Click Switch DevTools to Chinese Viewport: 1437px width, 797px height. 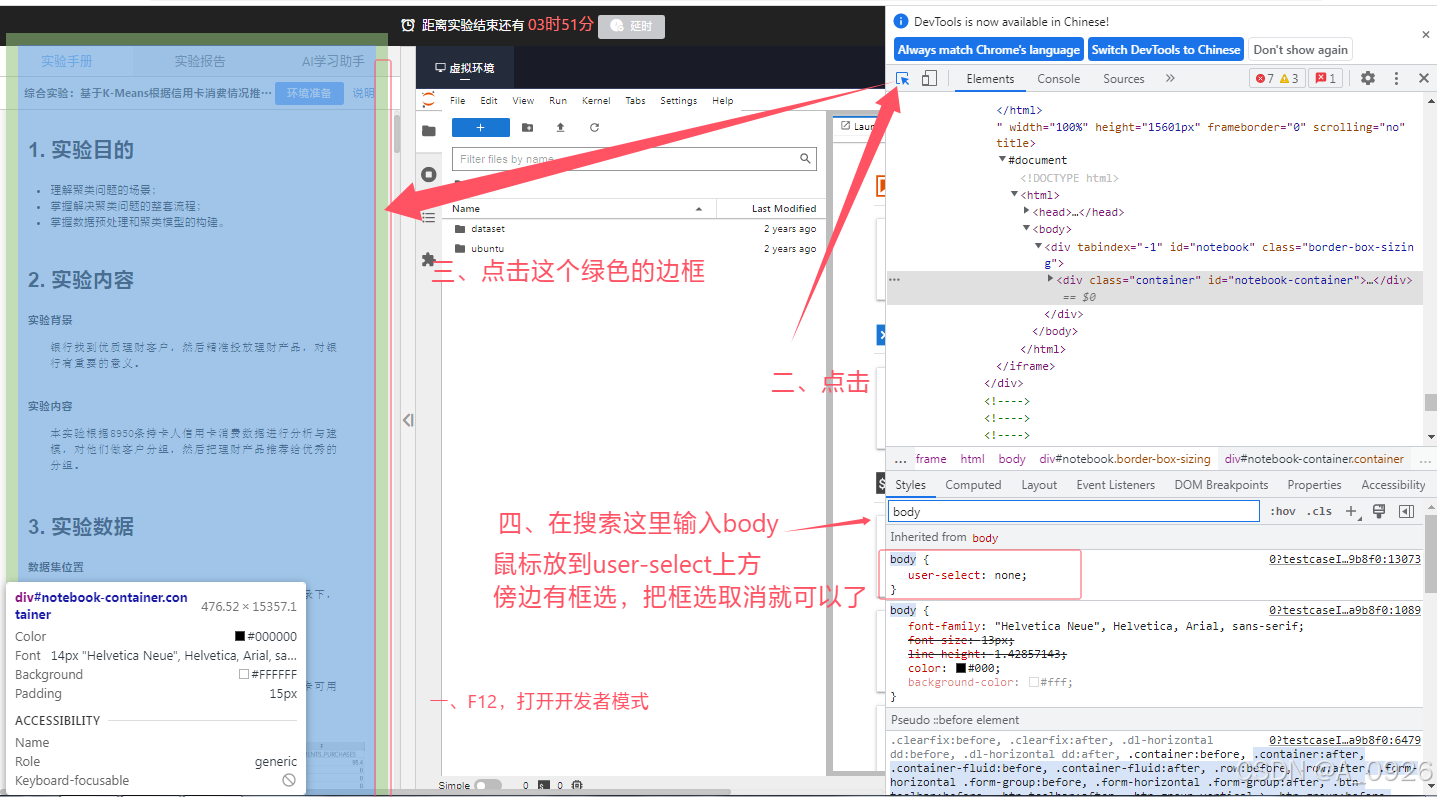coord(1166,50)
